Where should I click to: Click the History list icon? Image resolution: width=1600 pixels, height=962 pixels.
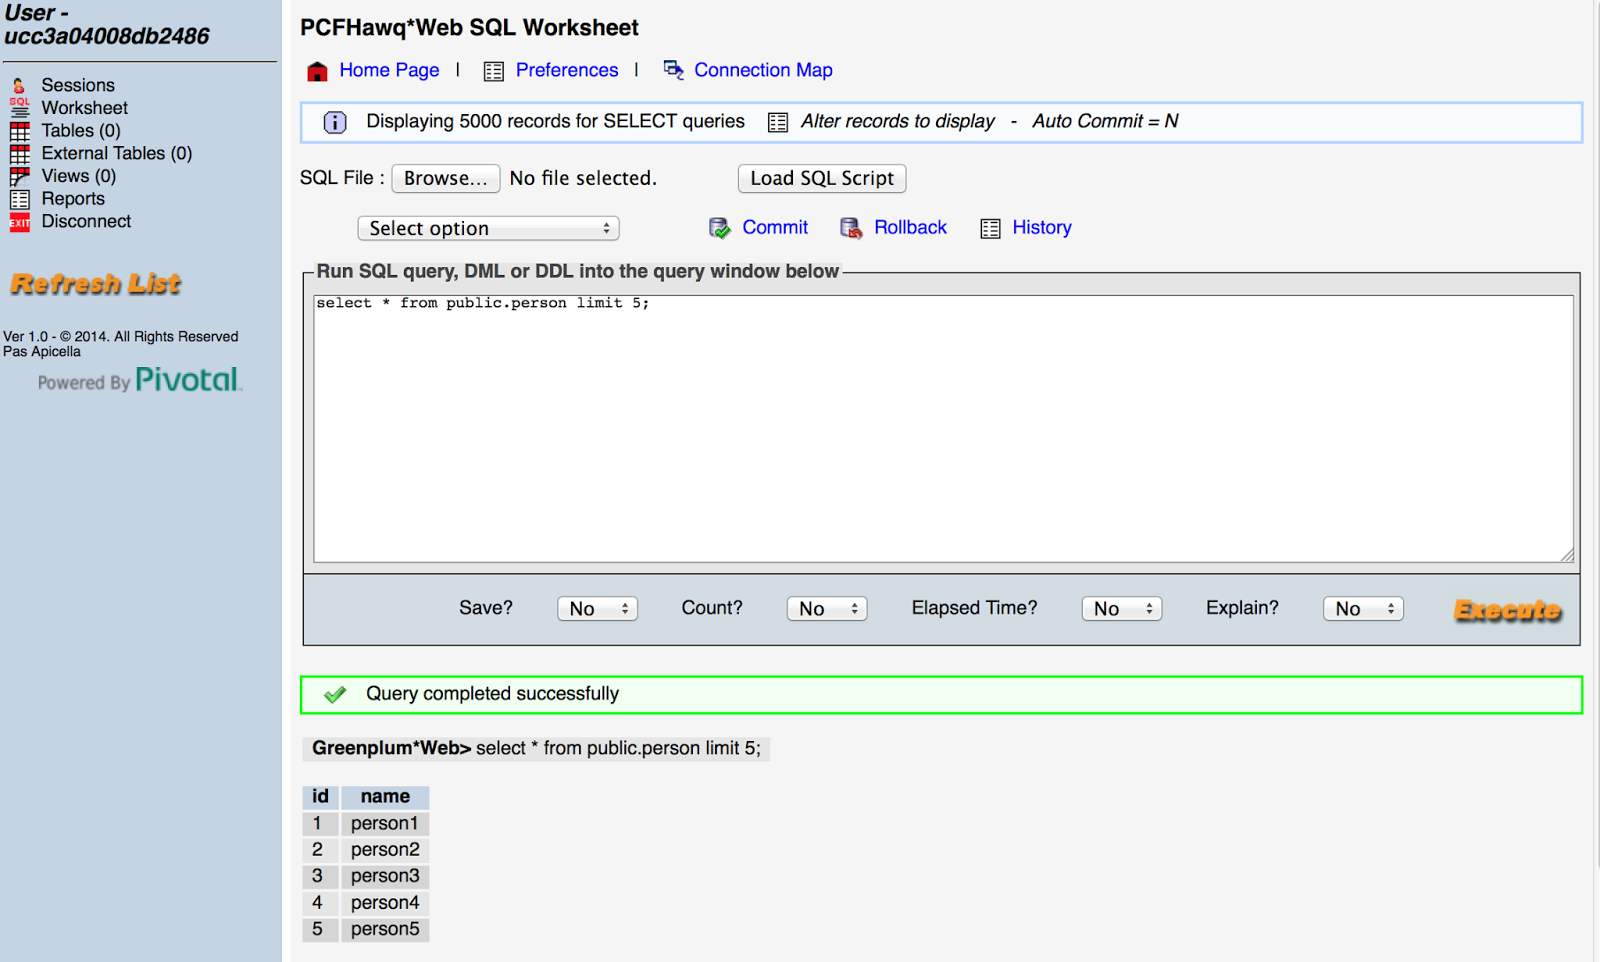(x=990, y=228)
